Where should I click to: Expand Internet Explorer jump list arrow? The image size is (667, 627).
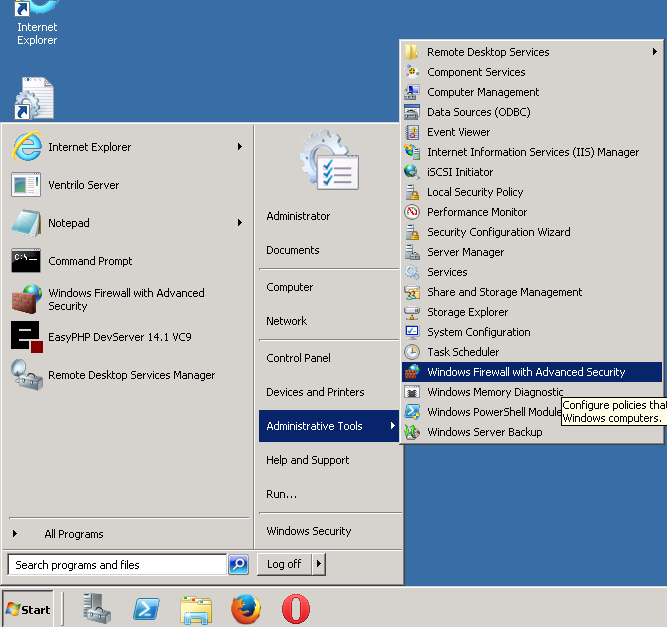pos(240,147)
